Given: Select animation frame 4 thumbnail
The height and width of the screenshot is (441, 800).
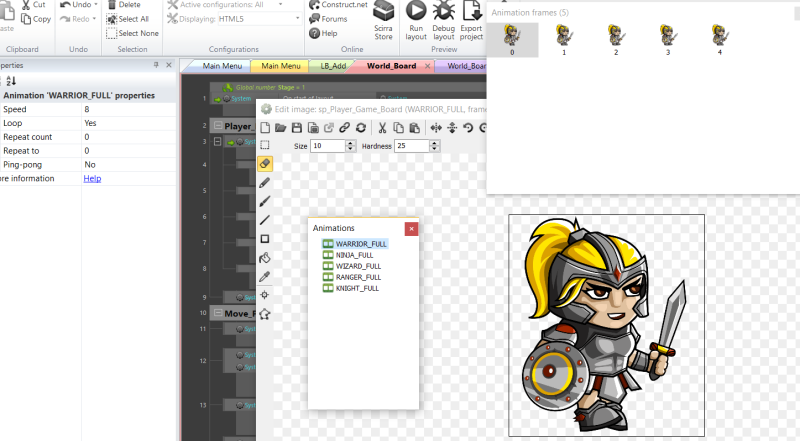Looking at the screenshot, I should [x=720, y=40].
